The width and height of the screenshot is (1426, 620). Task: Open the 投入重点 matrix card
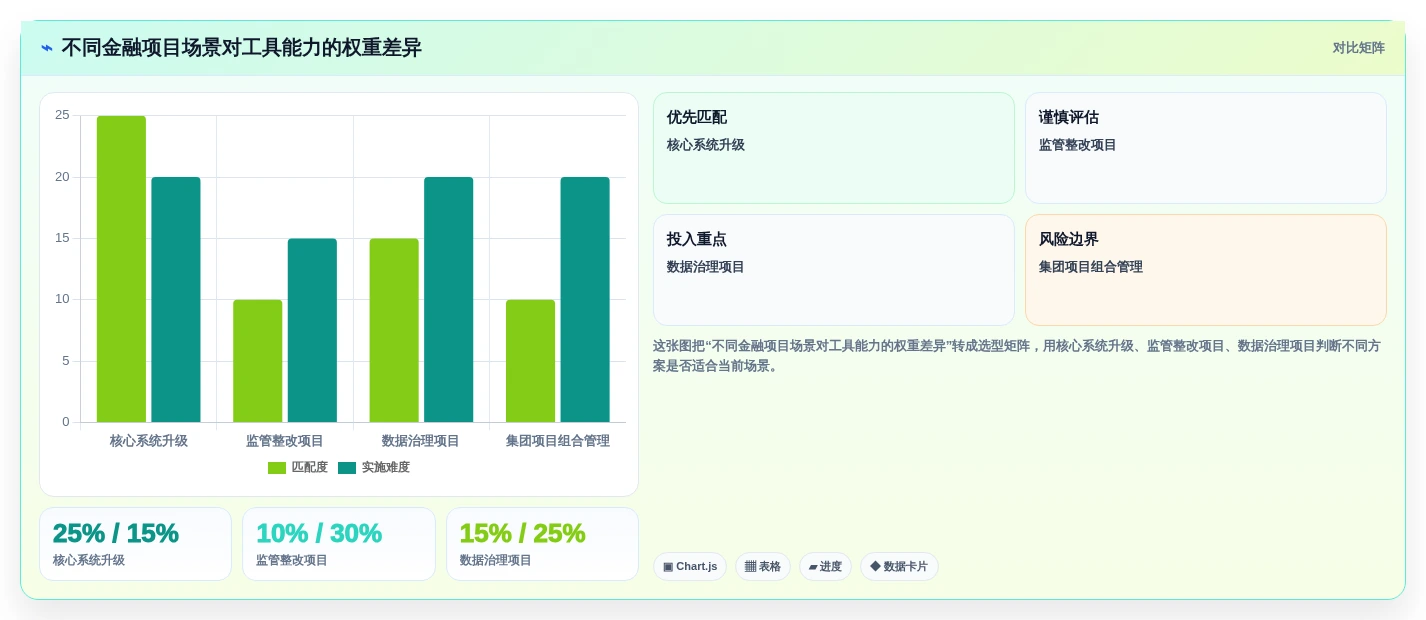834,270
